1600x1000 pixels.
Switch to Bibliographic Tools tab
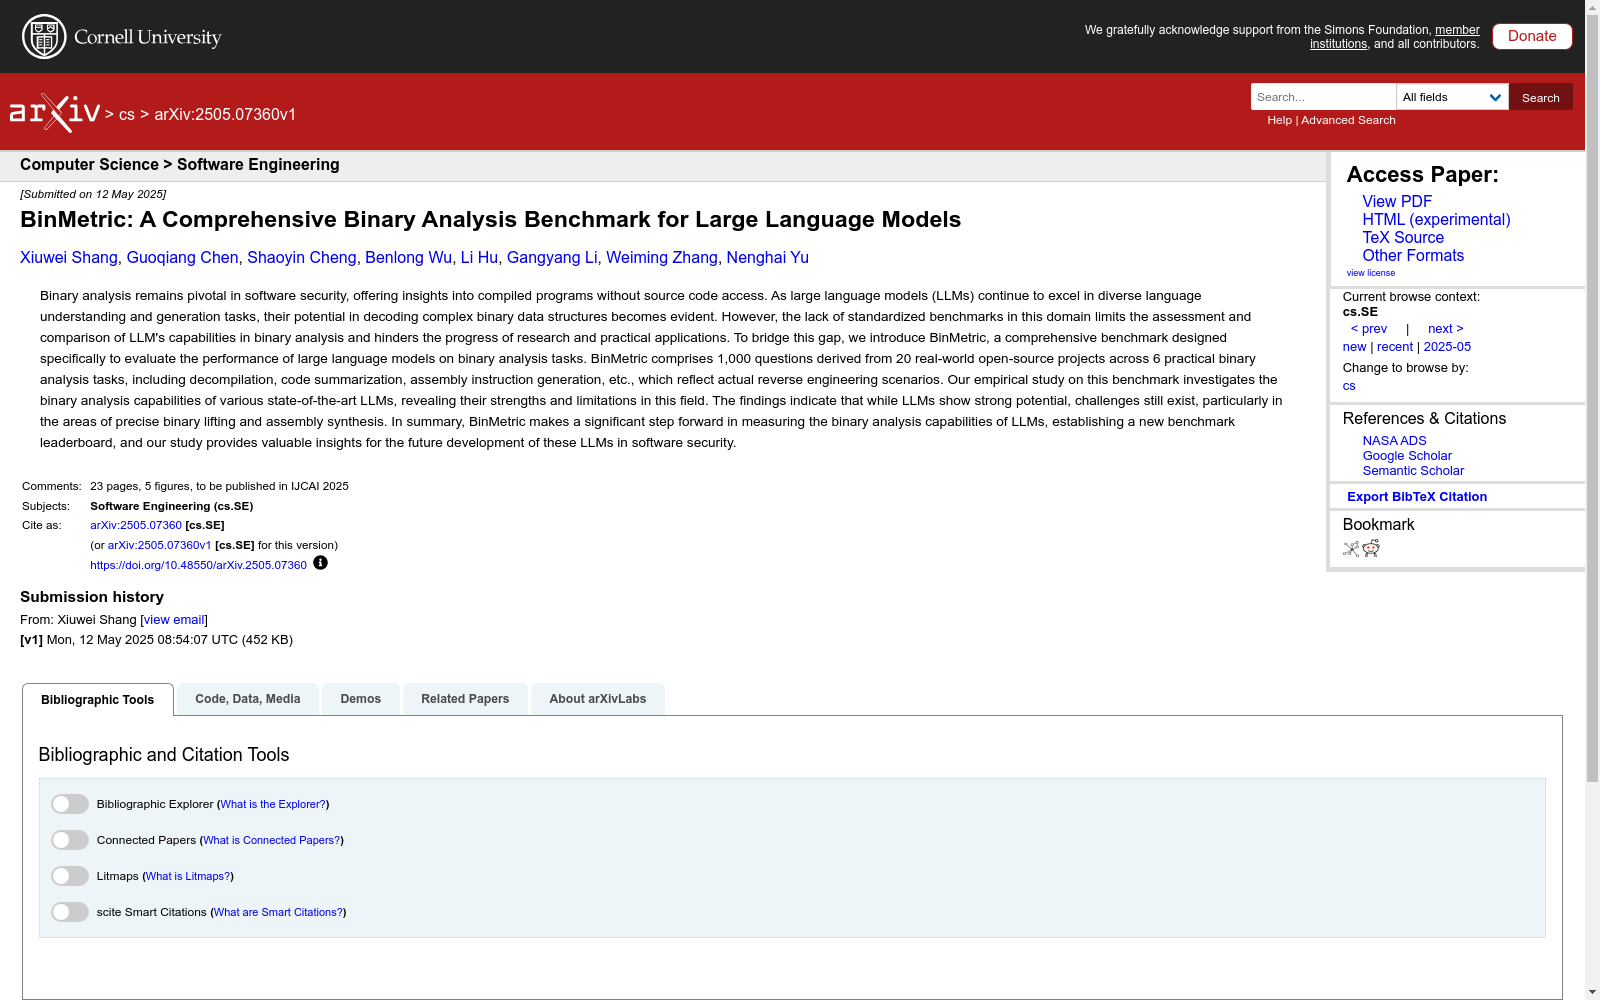pos(98,700)
